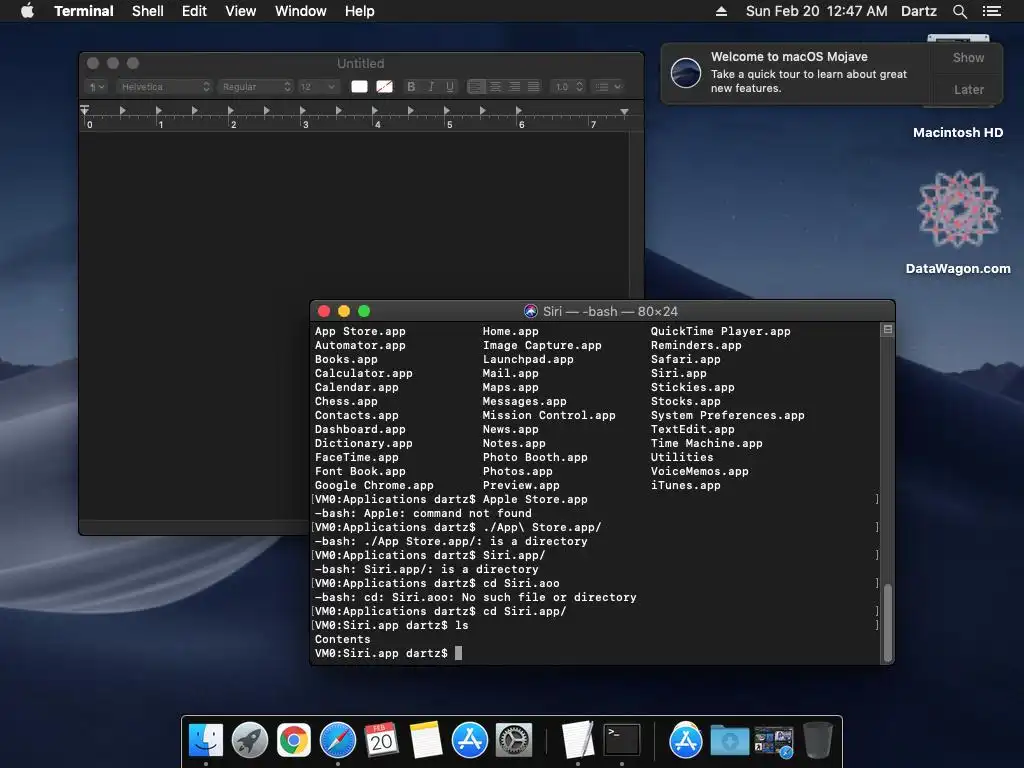This screenshot has width=1024, height=768.
Task: Click Later on the Mojave notification
Action: pos(968,89)
